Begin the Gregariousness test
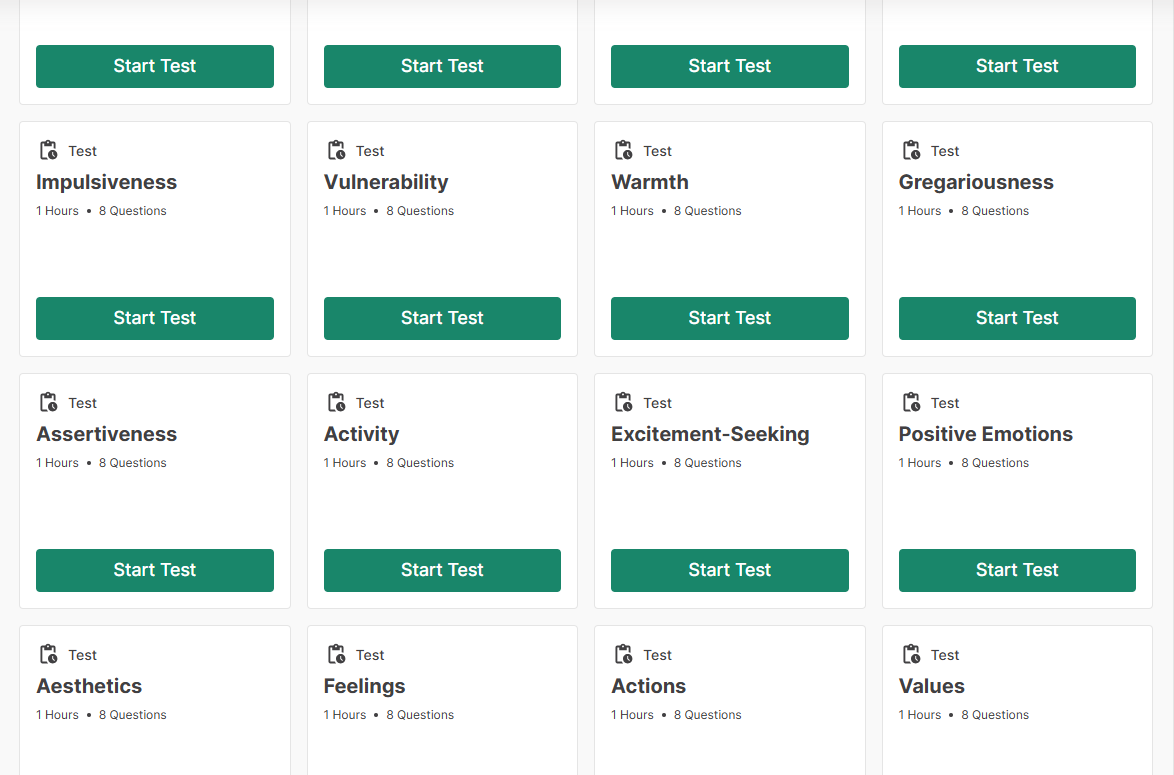Image resolution: width=1174 pixels, height=775 pixels. click(1017, 318)
